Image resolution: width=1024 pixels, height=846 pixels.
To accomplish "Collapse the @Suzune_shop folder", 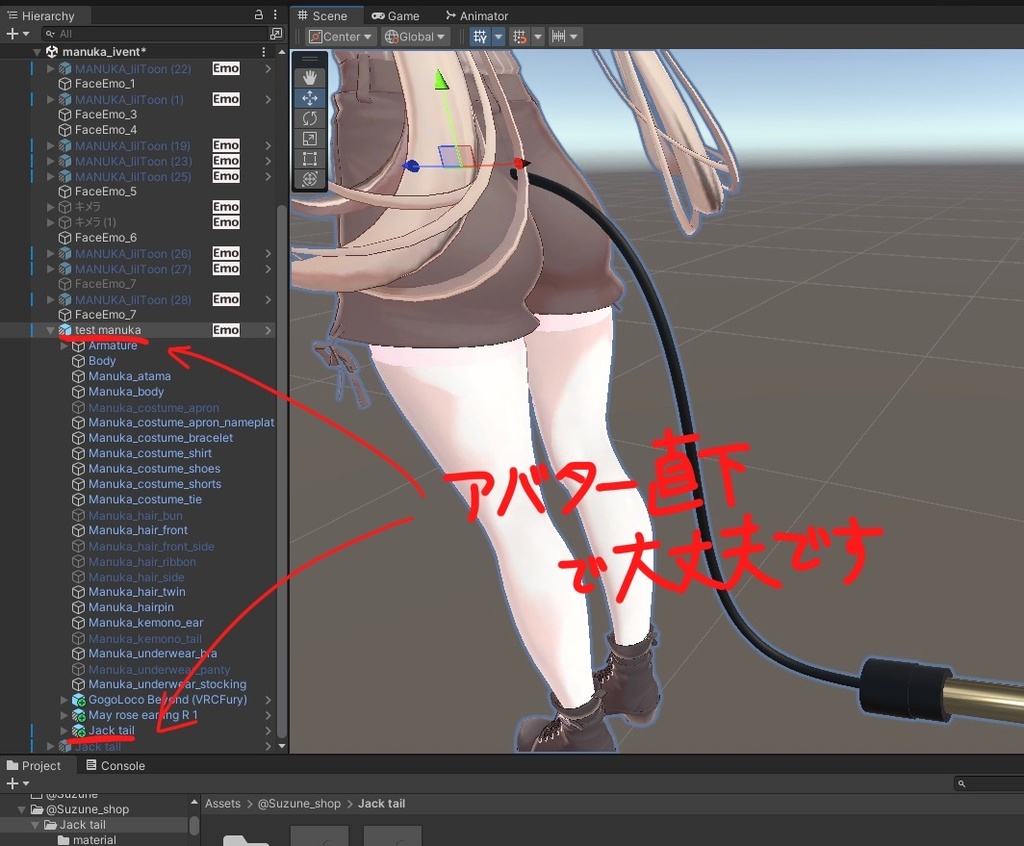I will point(22,809).
